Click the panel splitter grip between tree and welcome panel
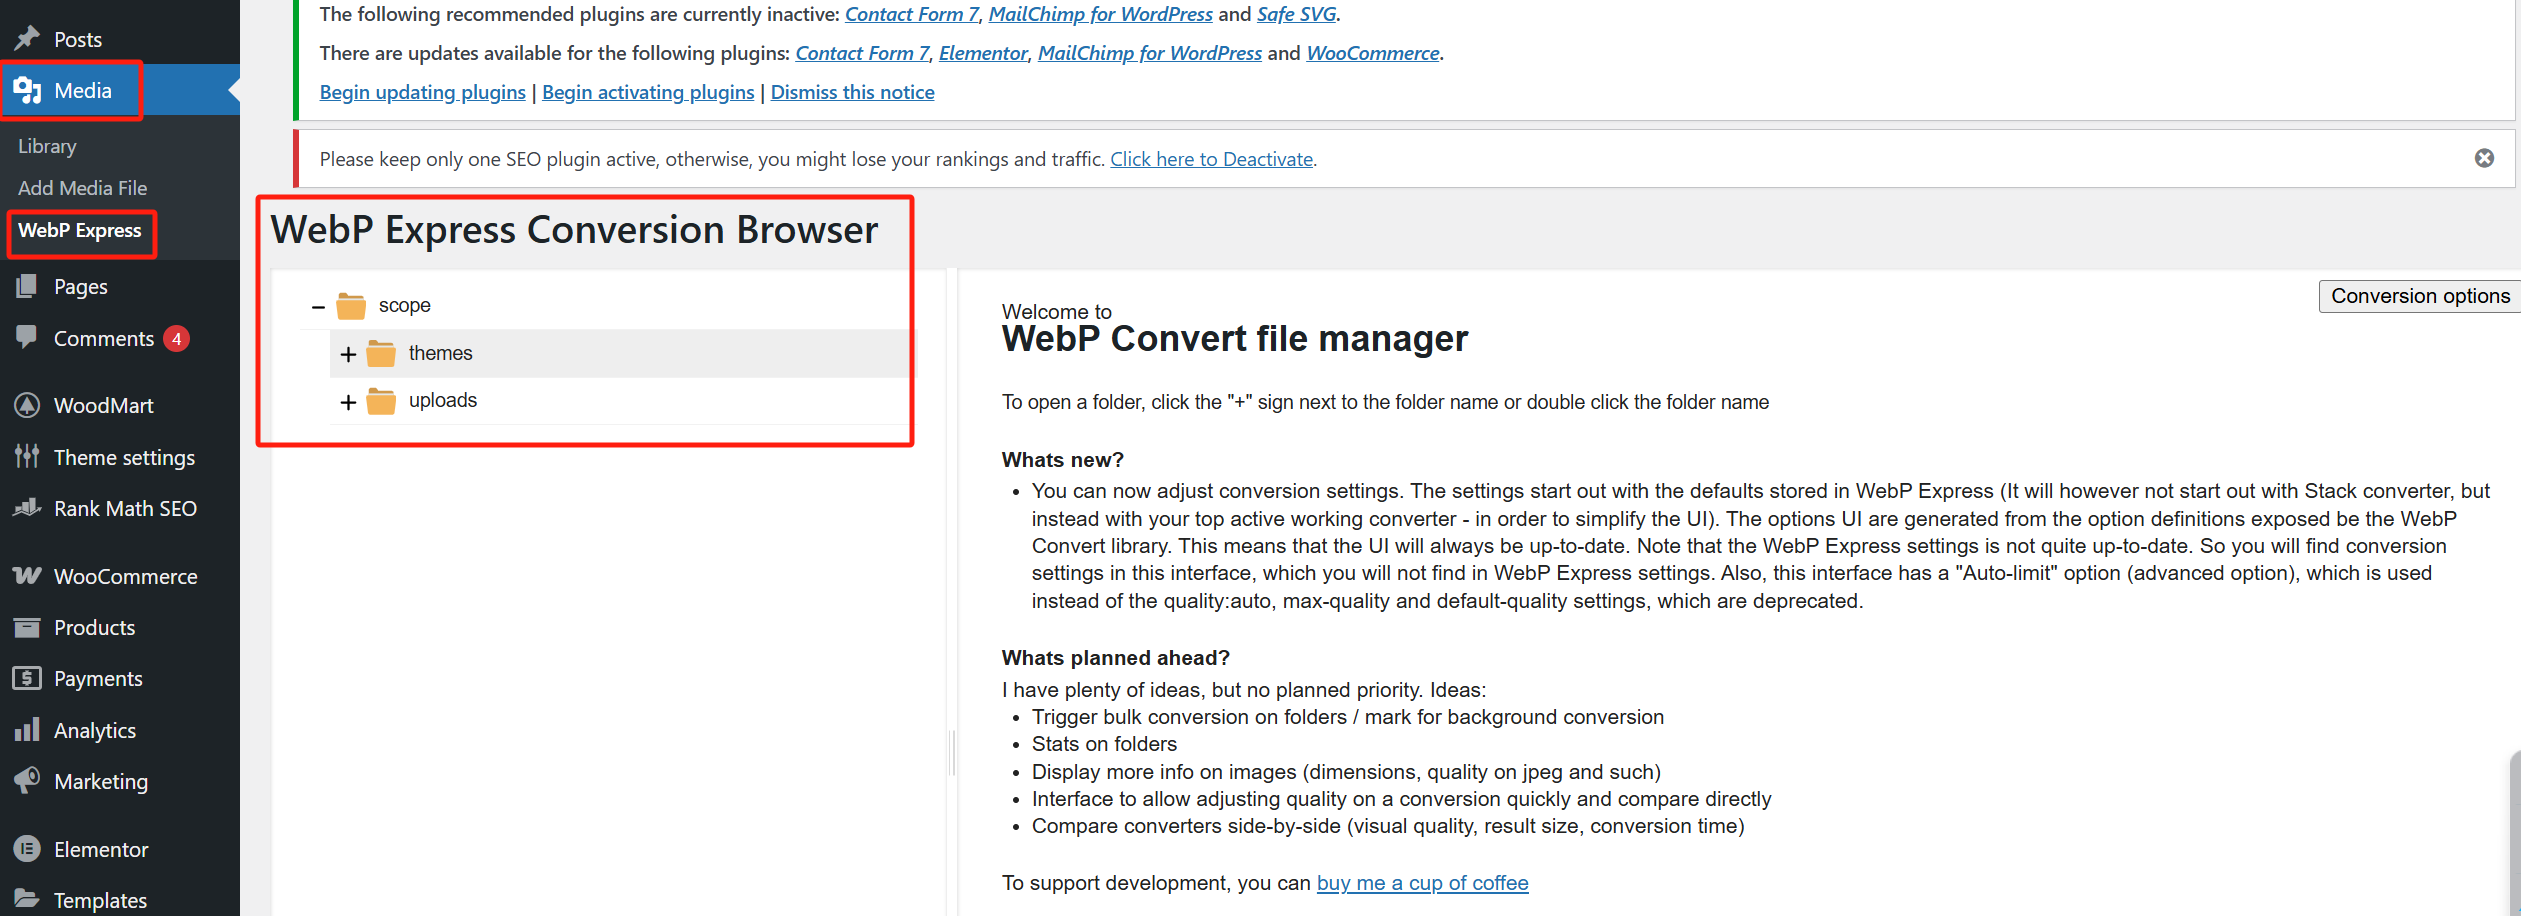Screen dimensions: 2521x916 click(x=952, y=752)
